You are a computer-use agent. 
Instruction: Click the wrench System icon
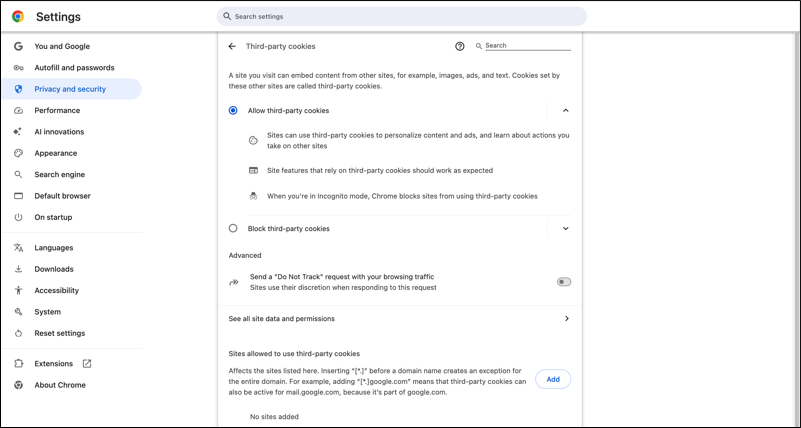pyautogui.click(x=18, y=312)
